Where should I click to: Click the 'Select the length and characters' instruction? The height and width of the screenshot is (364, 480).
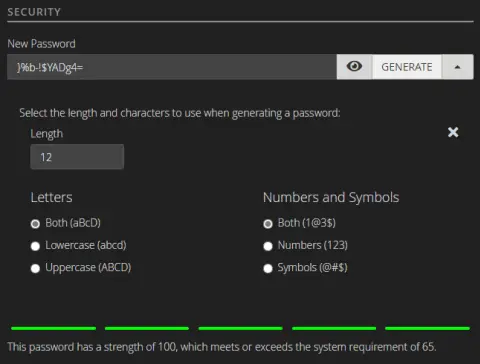pyautogui.click(x=180, y=113)
